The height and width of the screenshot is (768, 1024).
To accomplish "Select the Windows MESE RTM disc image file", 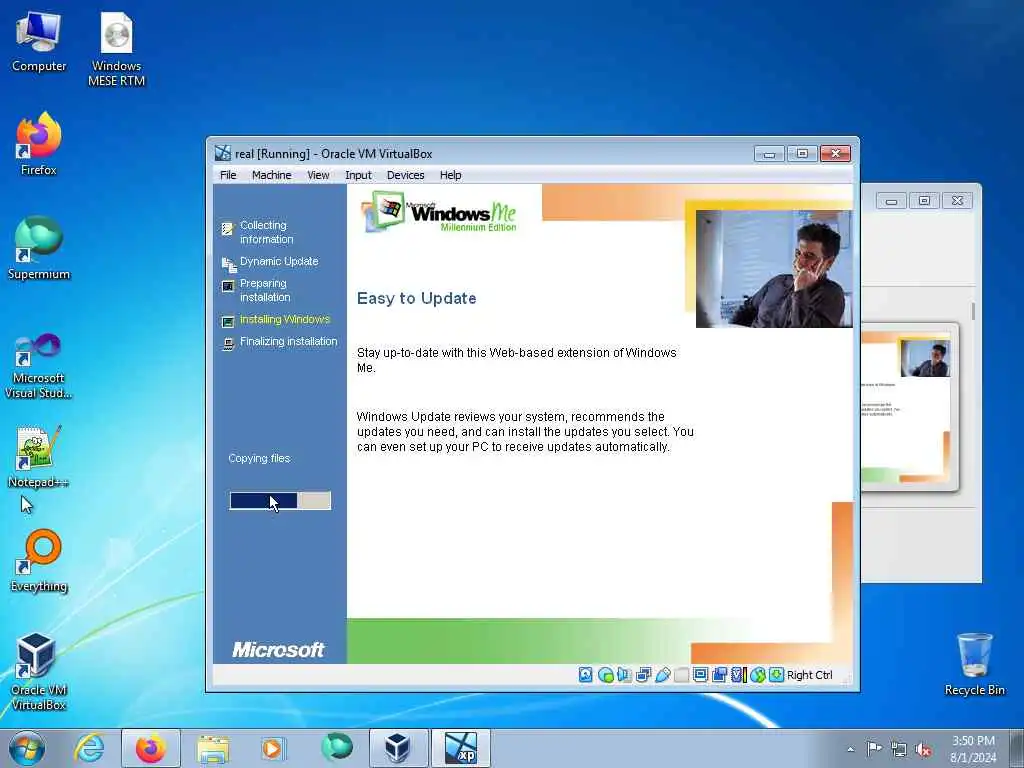I will tap(116, 50).
